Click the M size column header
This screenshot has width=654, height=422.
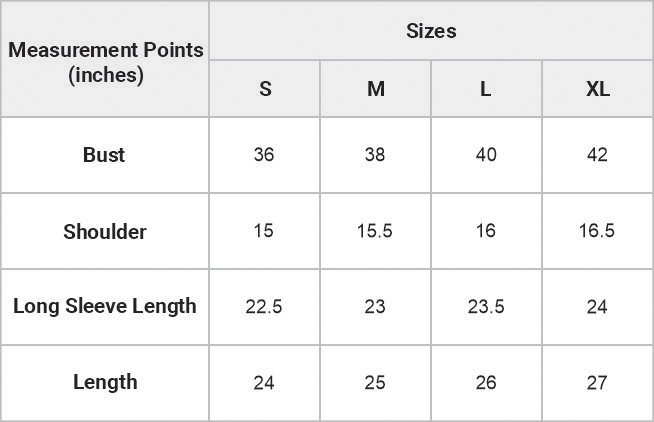point(375,88)
